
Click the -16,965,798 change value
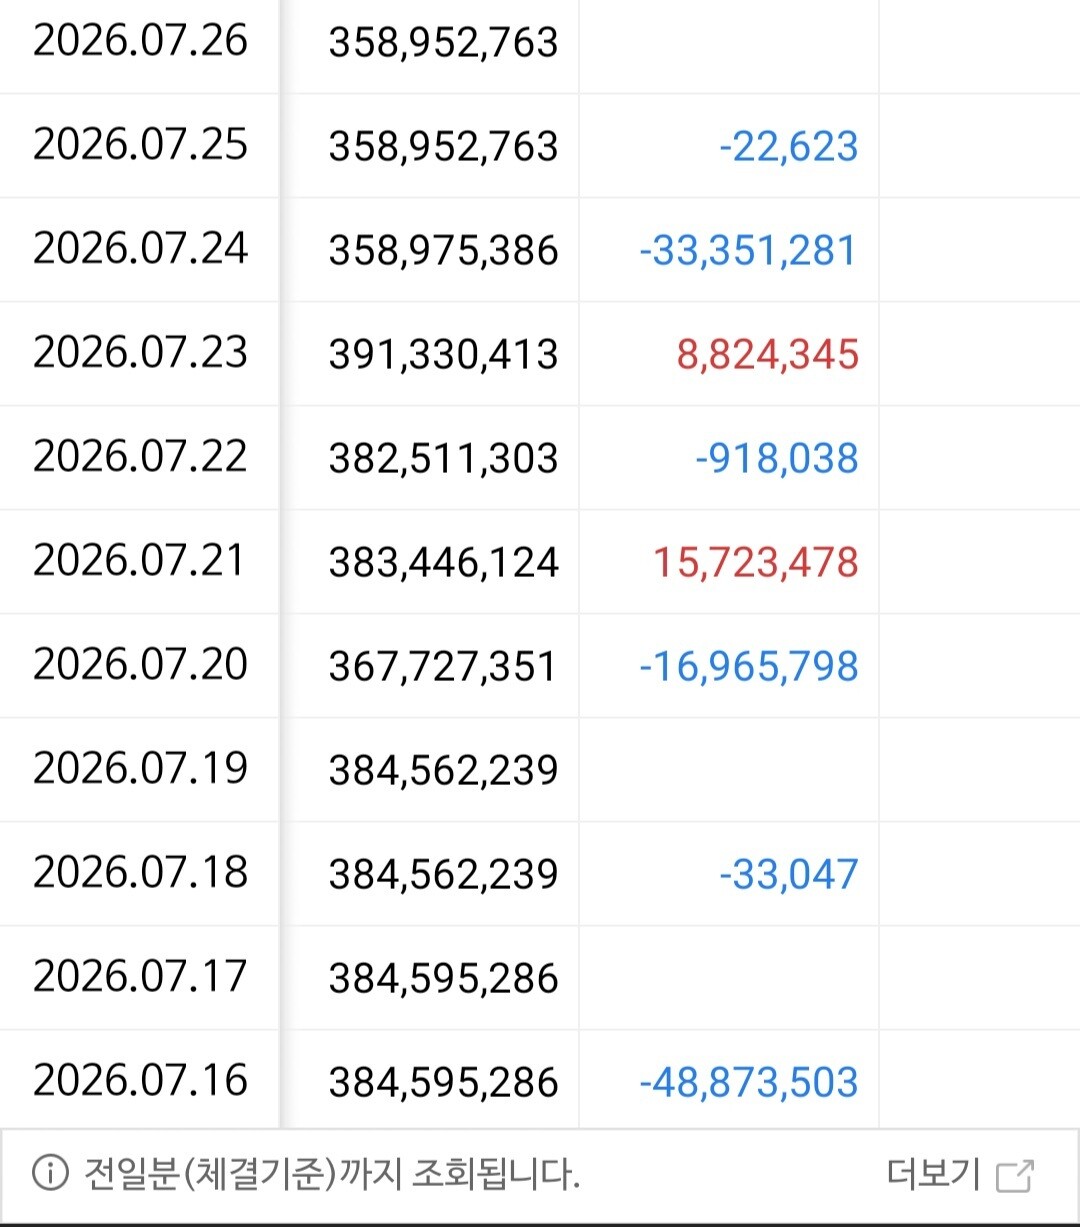749,667
